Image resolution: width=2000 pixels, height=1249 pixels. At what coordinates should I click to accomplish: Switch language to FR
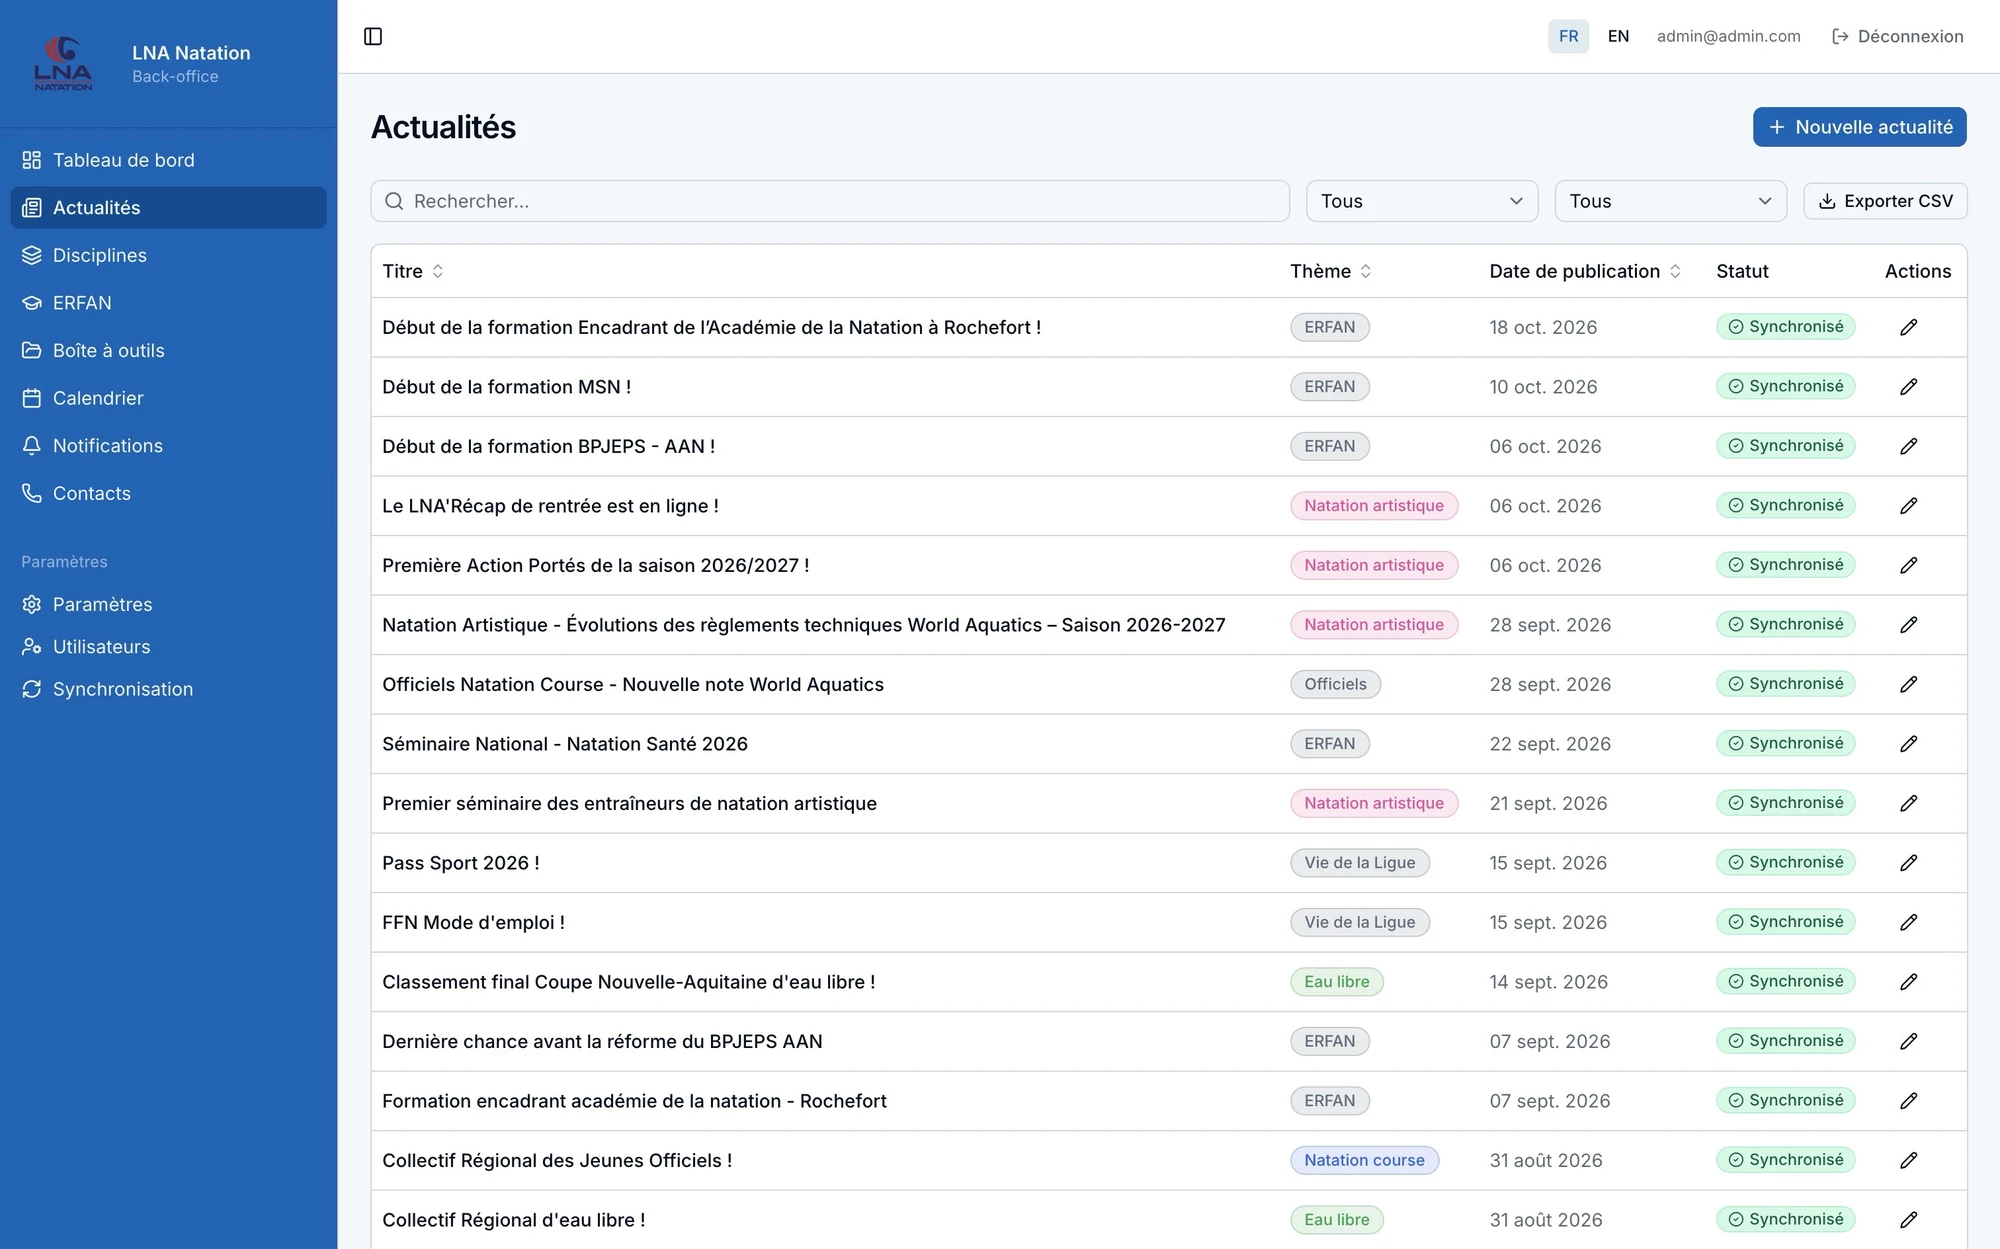(1568, 36)
